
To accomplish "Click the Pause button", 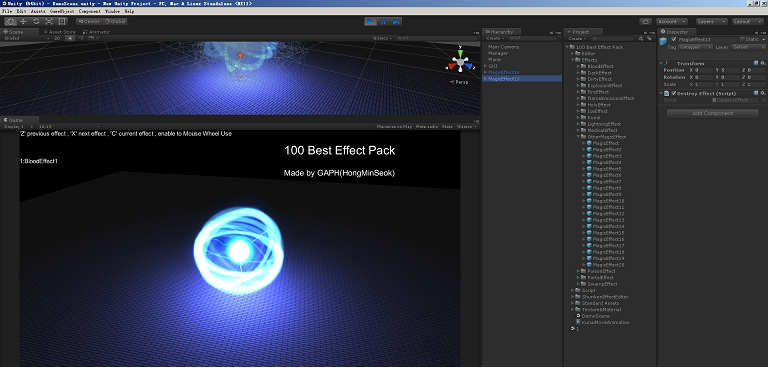I will [384, 22].
